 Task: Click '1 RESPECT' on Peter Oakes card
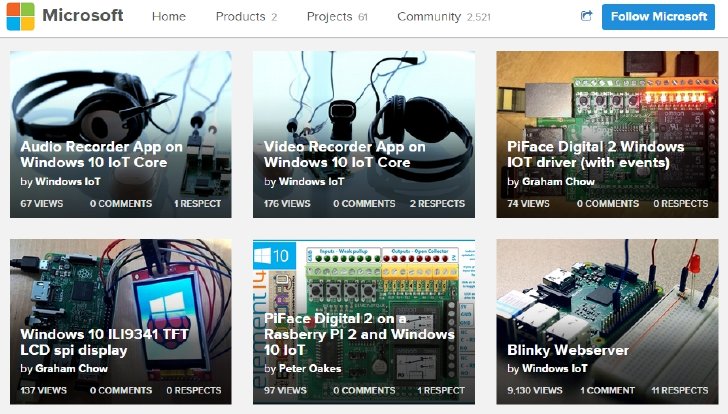(441, 390)
